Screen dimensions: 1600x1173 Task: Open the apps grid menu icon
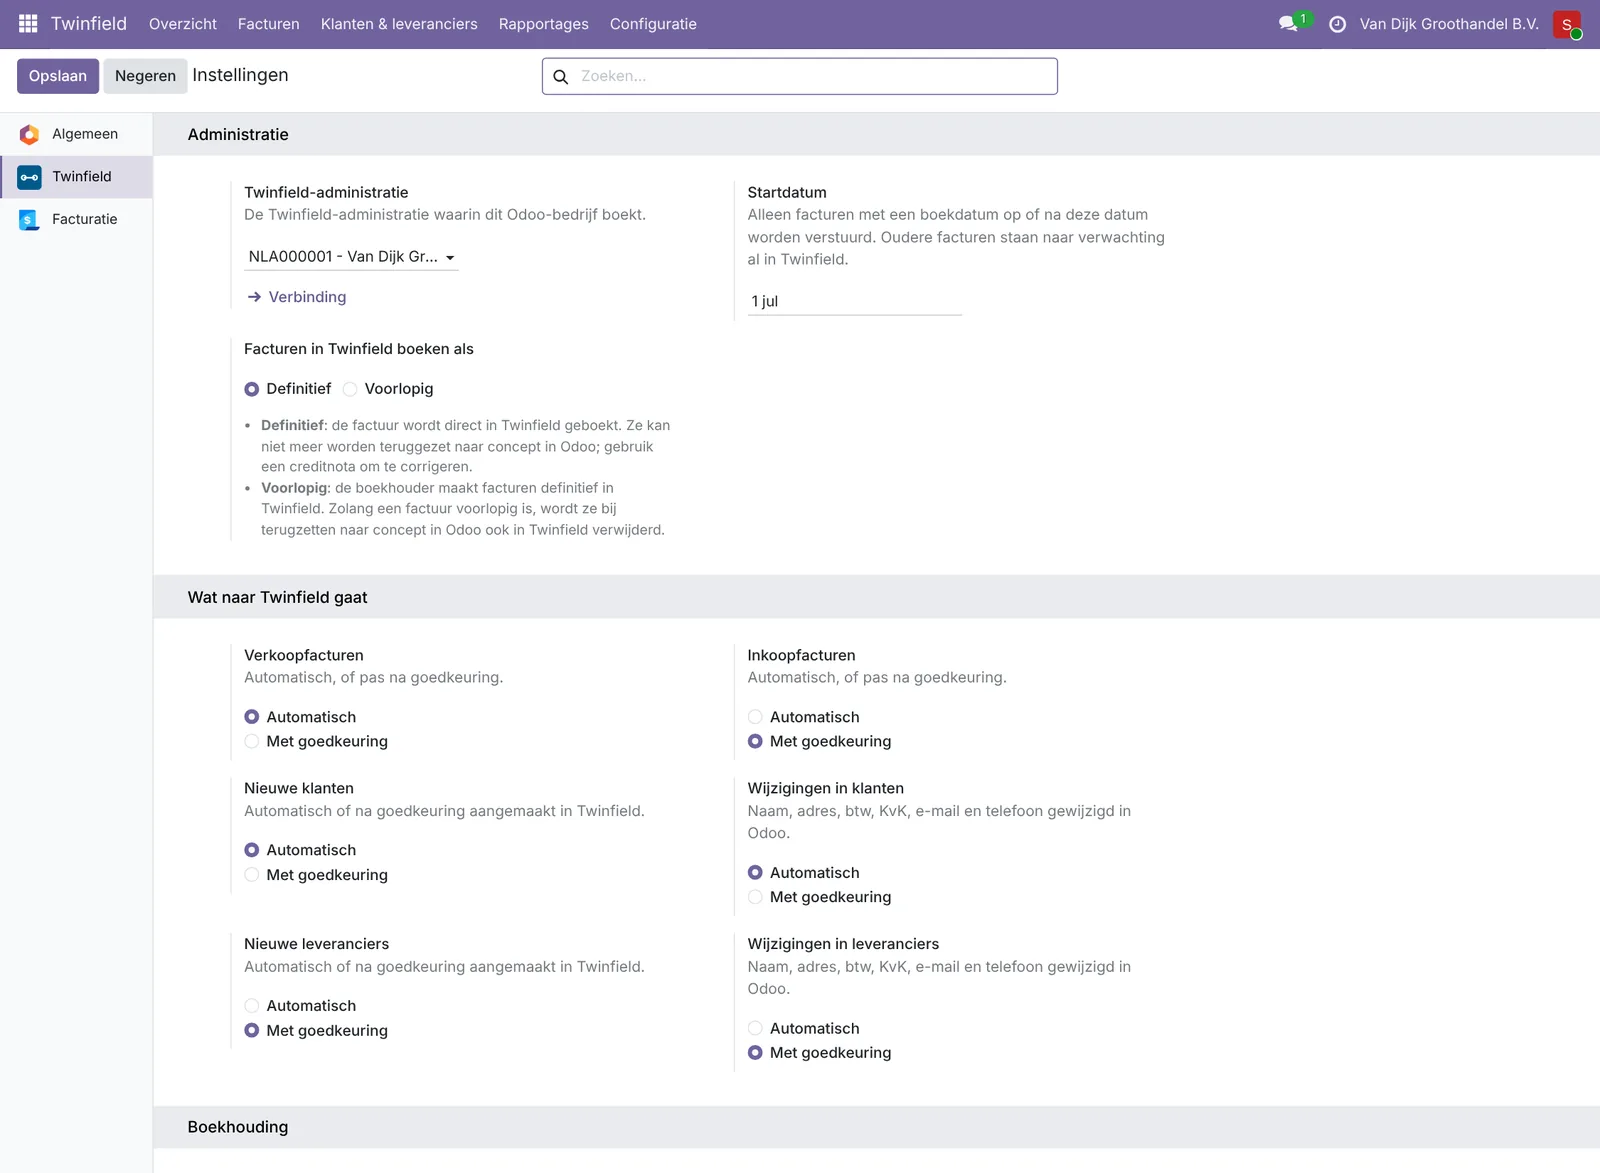(x=28, y=23)
